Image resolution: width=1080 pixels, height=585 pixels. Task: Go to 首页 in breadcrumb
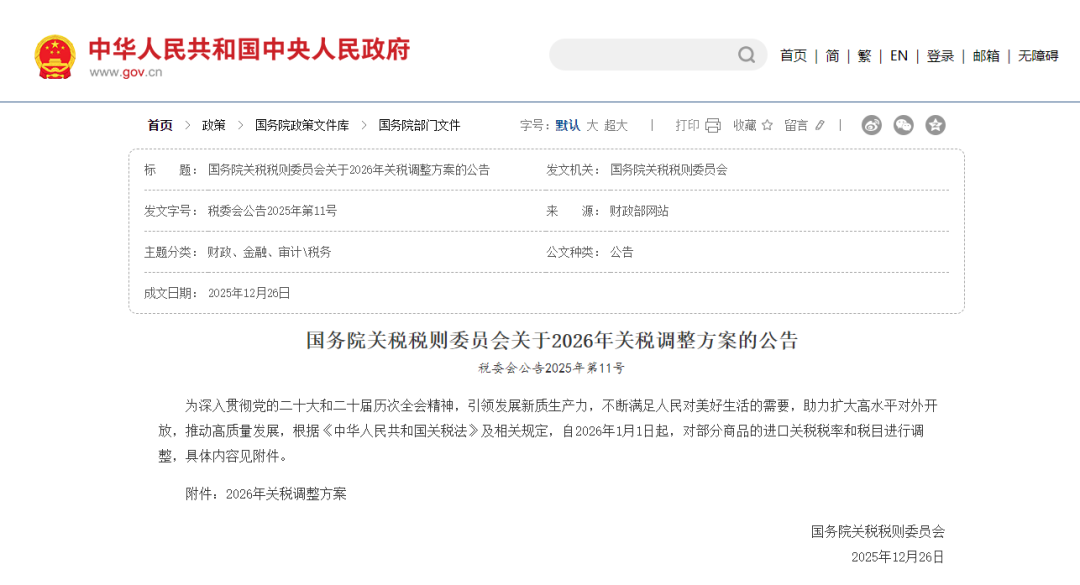pos(160,125)
